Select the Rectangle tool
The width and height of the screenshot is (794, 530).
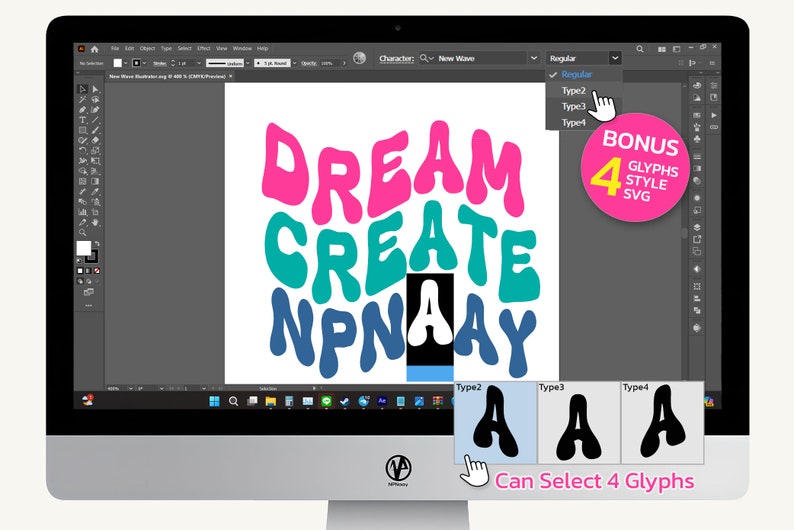point(83,130)
